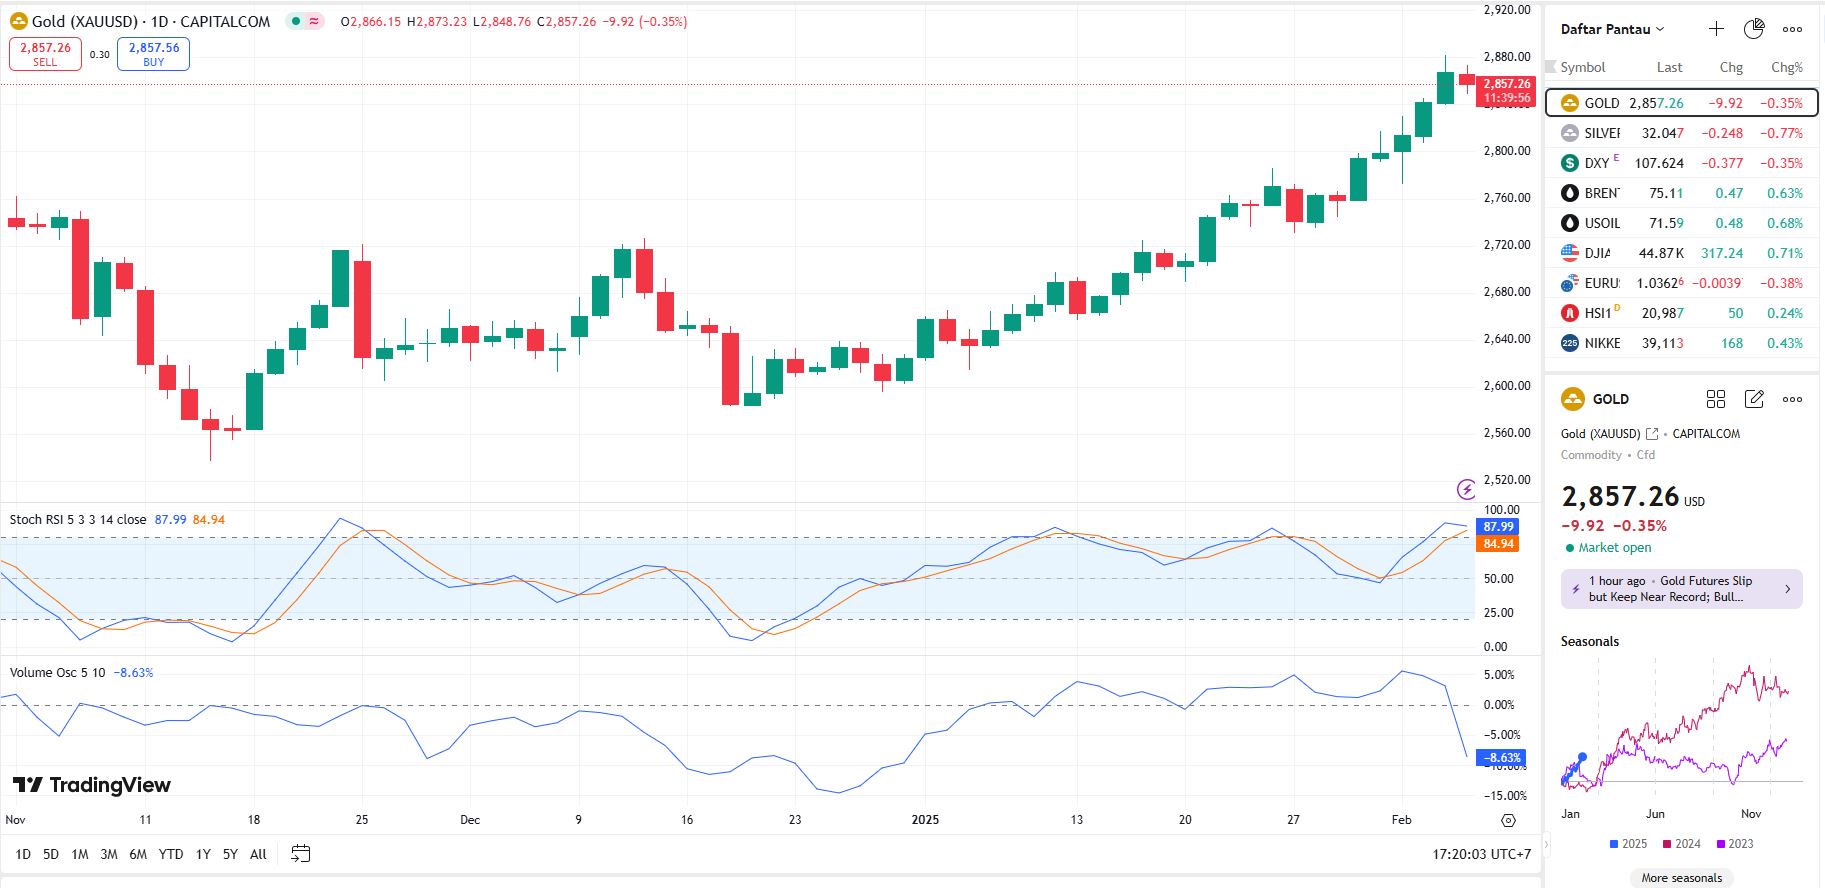Toggle the 2023 seasonal series
This screenshot has height=888, width=1825.
[x=1734, y=844]
